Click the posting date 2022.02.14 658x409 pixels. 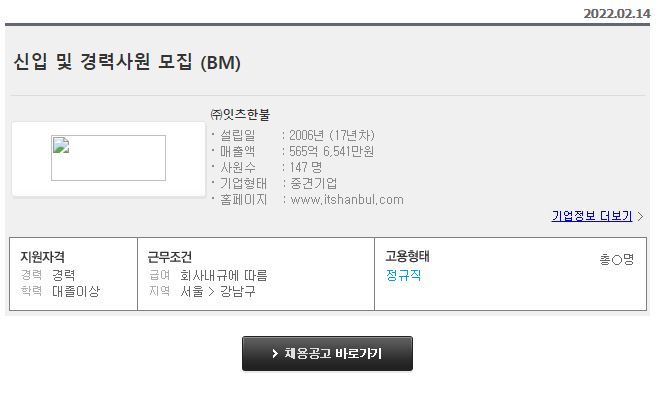tap(617, 13)
